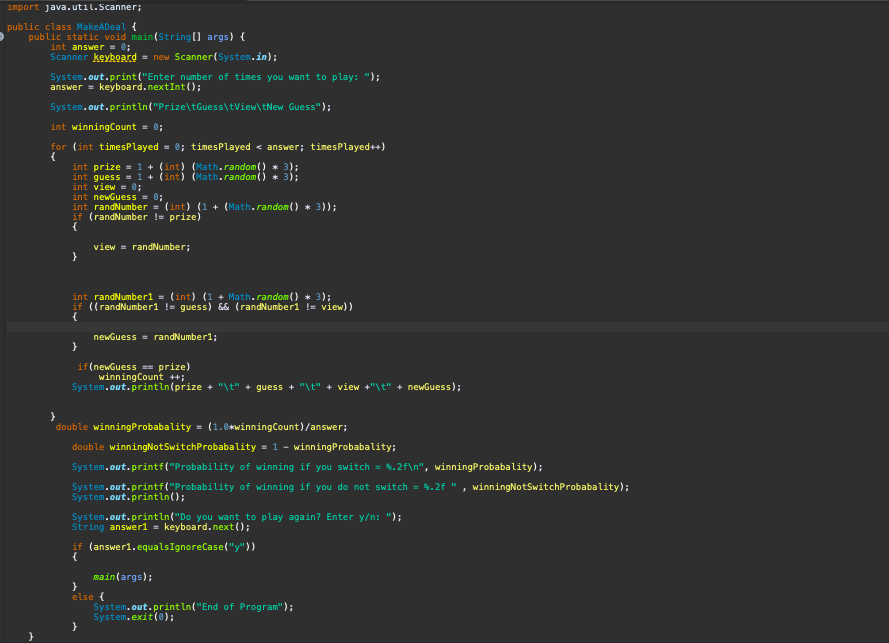
Task: Click the 'int prize = 1 +' line
Action: pos(185,167)
